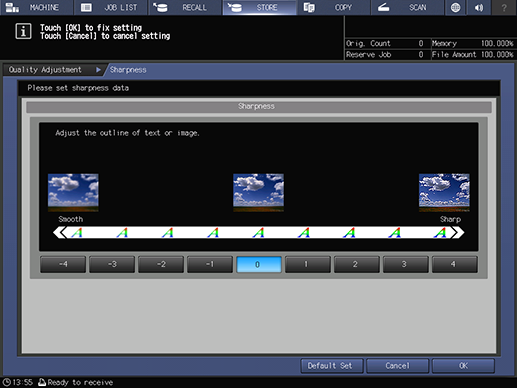The image size is (517, 388).
Task: Set sharpness level to 4
Action: point(455,264)
